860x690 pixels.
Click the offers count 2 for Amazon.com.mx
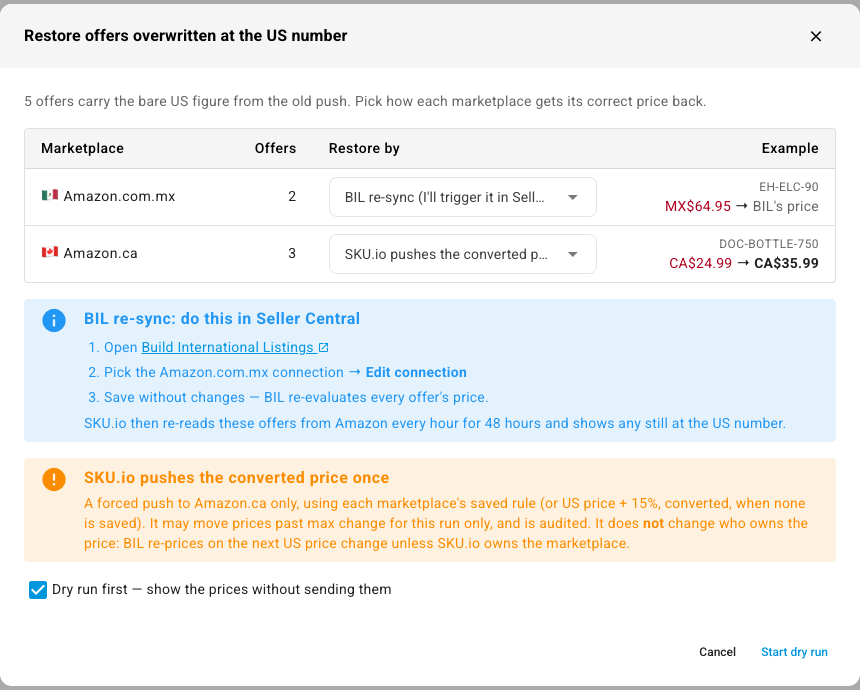(292, 196)
